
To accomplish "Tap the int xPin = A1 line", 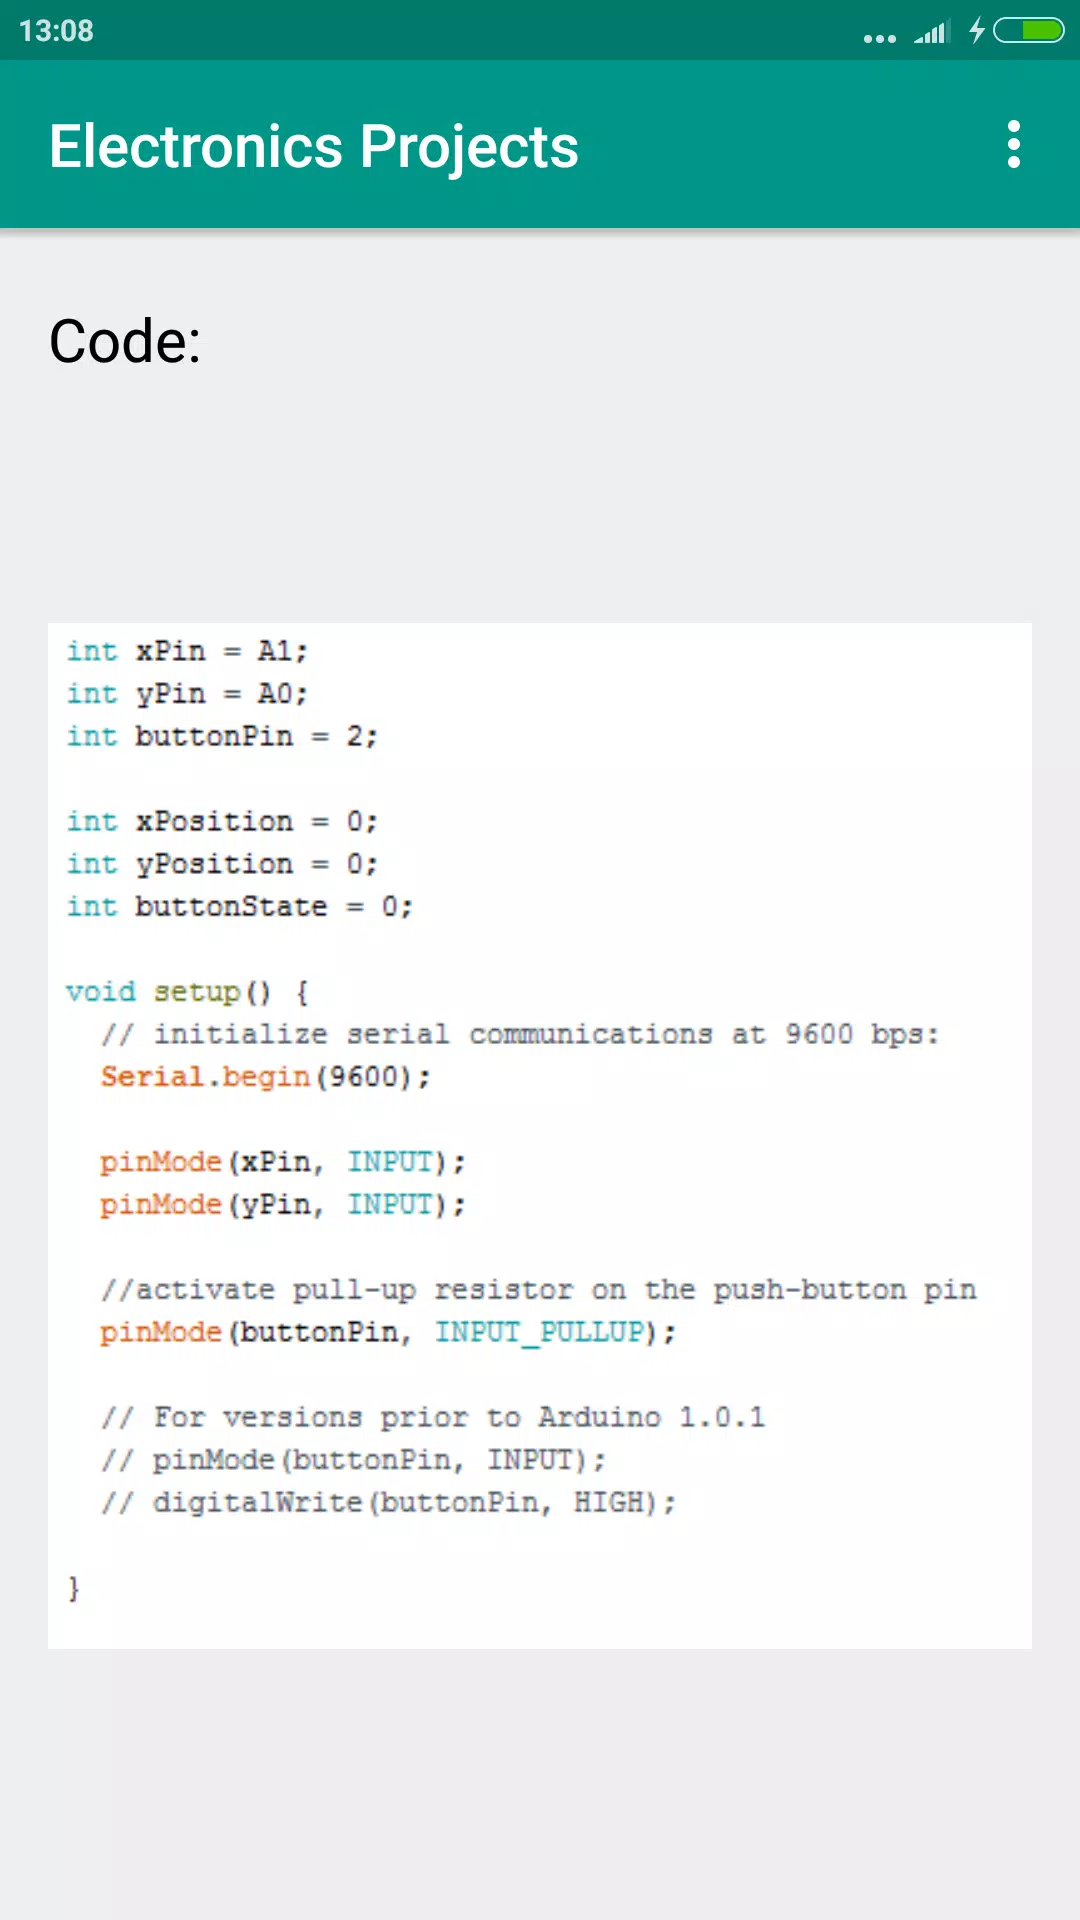I will (x=187, y=651).
